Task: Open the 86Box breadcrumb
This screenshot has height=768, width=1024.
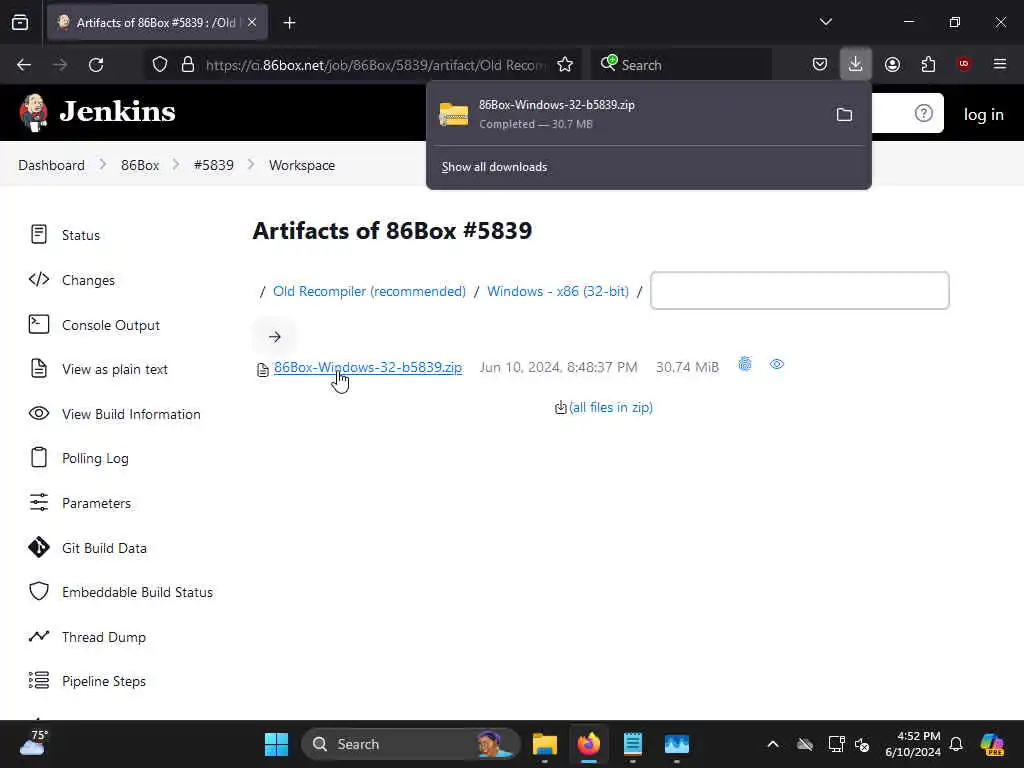Action: (140, 165)
